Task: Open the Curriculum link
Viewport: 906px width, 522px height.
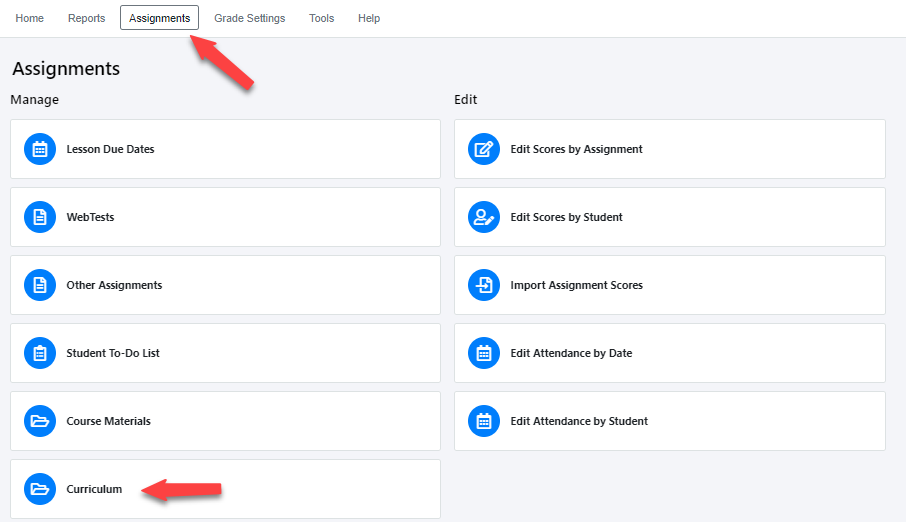Action: tap(94, 489)
